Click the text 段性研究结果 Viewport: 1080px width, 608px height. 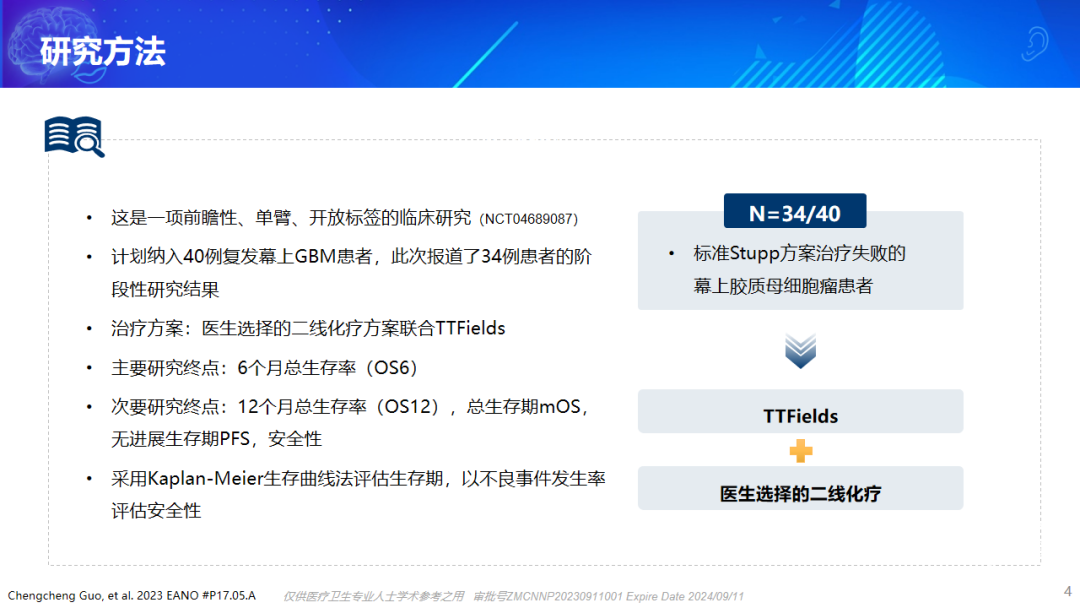point(165,289)
